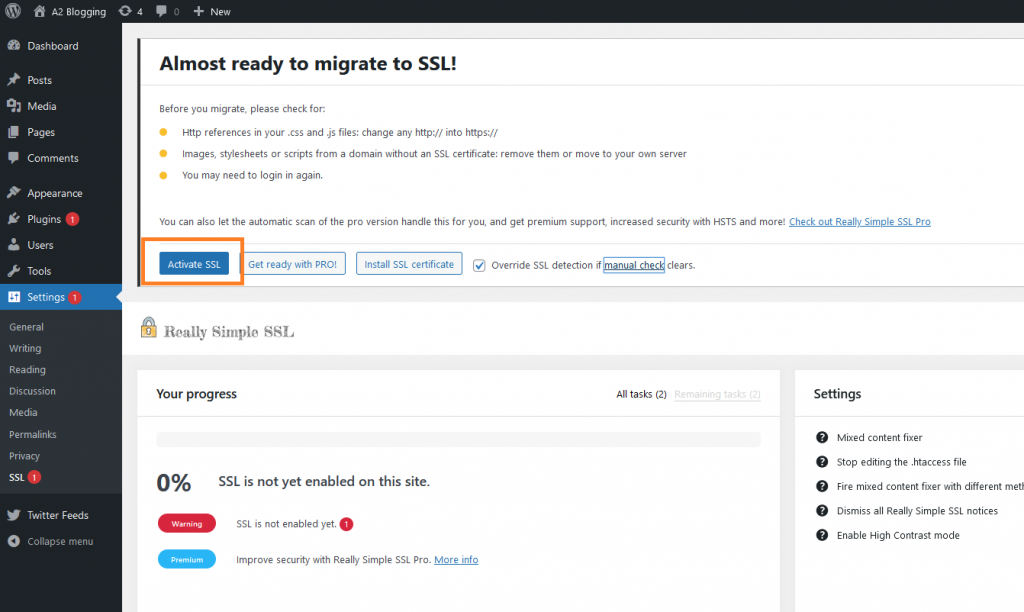Open the New content dropdown
Image resolution: width=1024 pixels, height=612 pixels.
coord(211,11)
